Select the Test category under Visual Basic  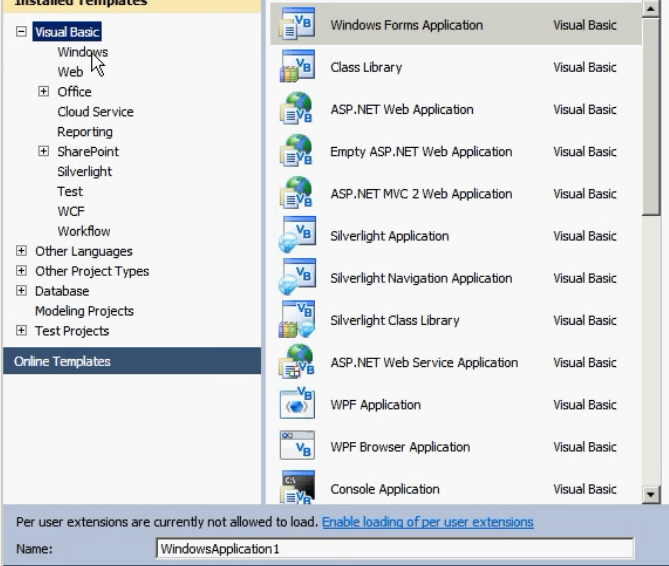click(70, 192)
